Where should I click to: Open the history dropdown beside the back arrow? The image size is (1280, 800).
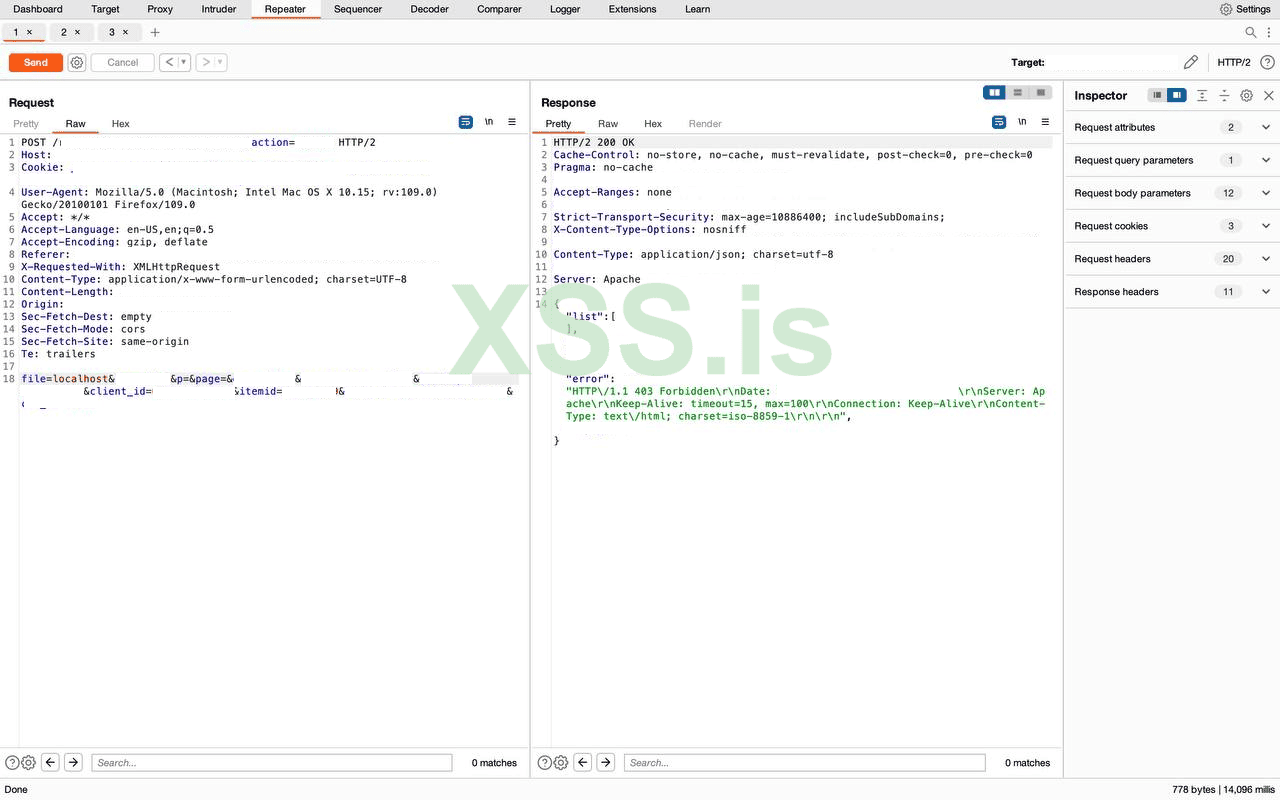point(183,62)
